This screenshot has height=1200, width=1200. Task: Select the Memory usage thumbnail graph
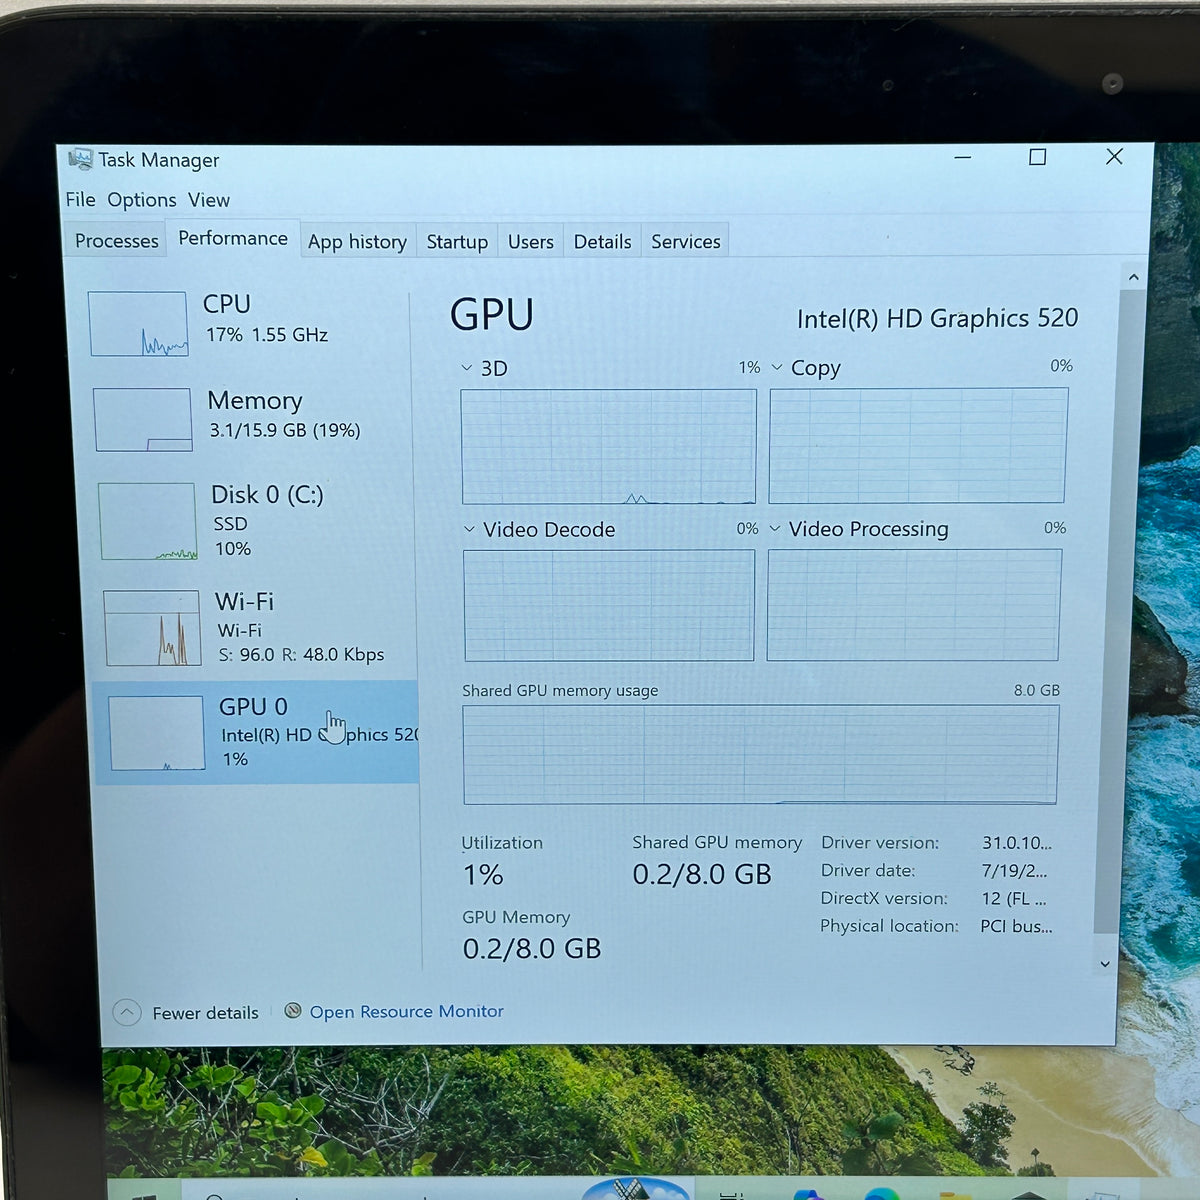pyautogui.click(x=143, y=420)
